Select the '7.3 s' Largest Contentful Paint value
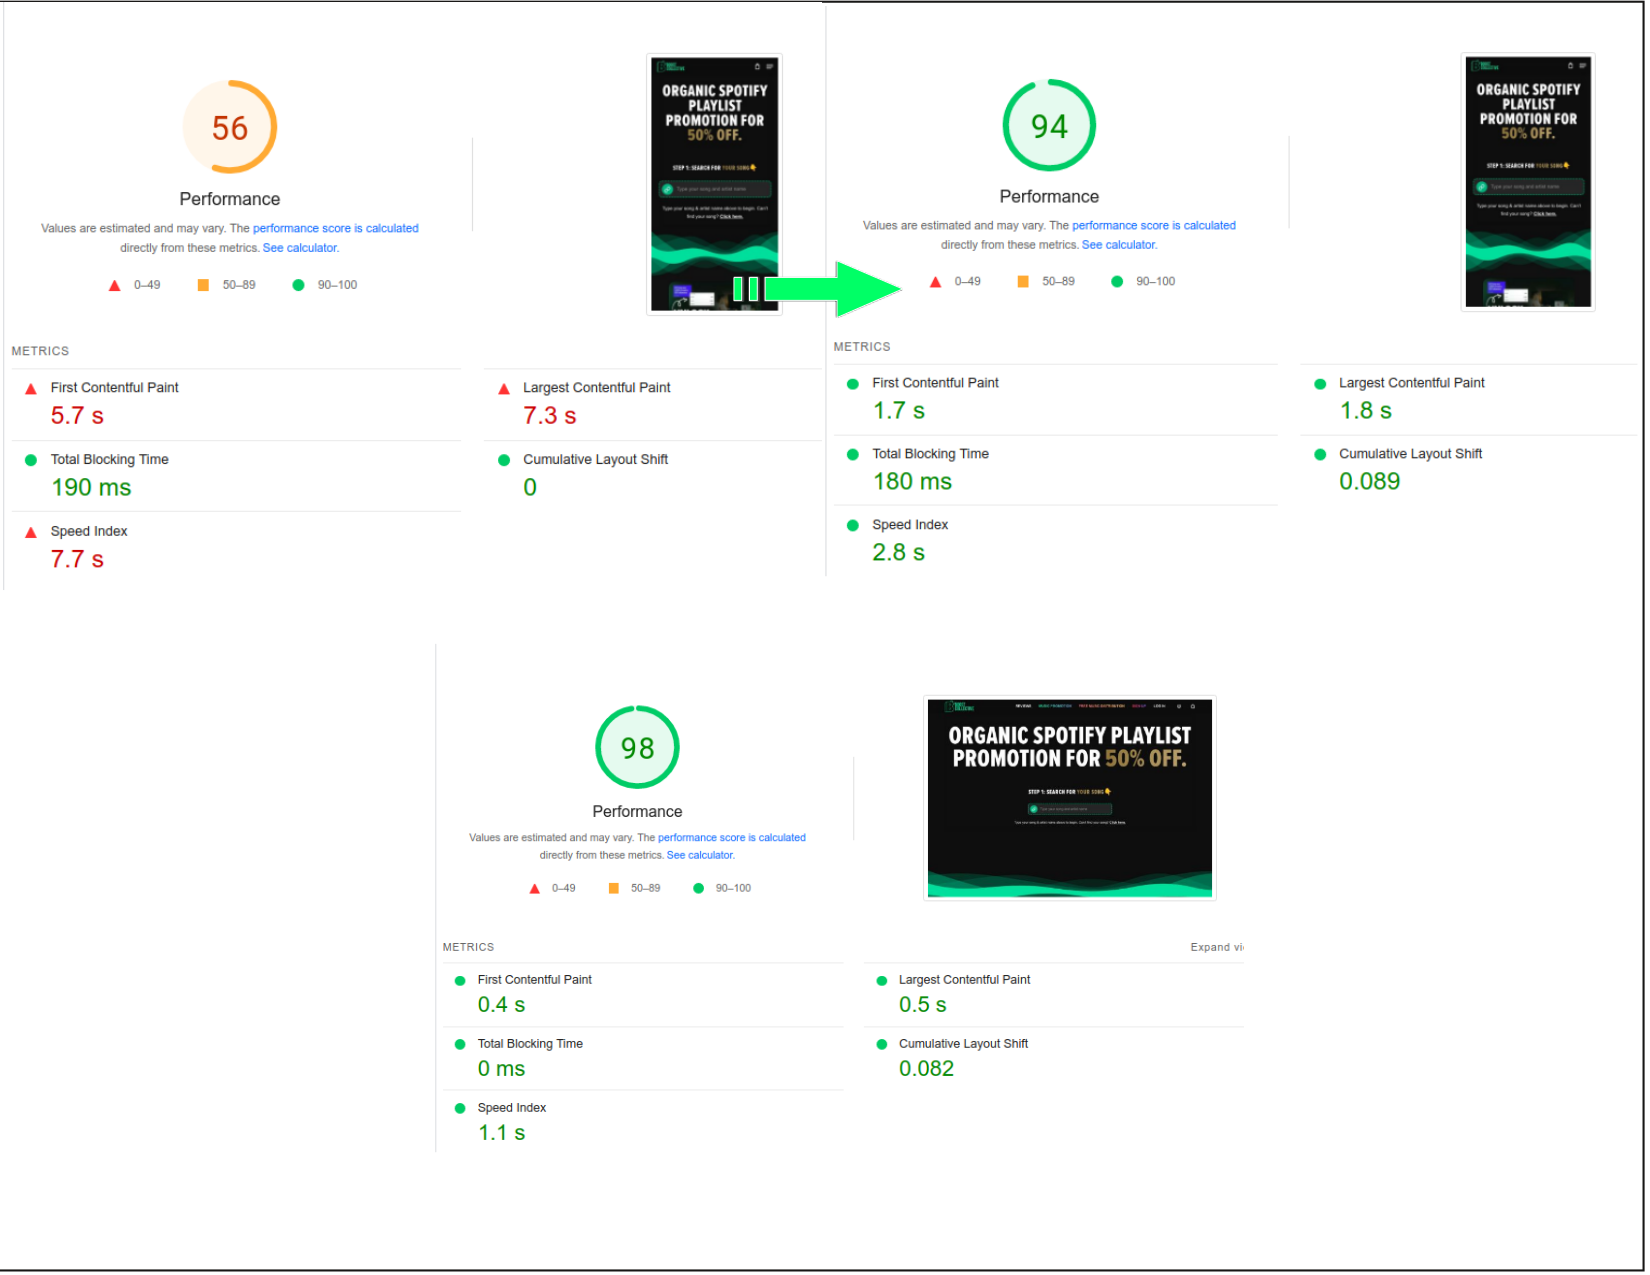 tap(549, 415)
